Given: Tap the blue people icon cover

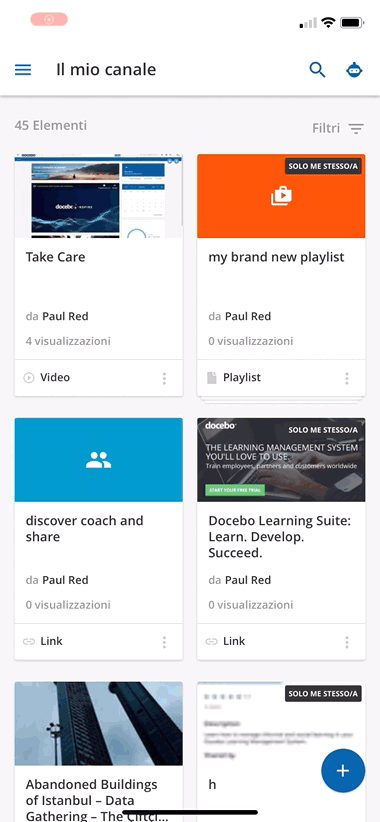Looking at the screenshot, I should 99,460.
